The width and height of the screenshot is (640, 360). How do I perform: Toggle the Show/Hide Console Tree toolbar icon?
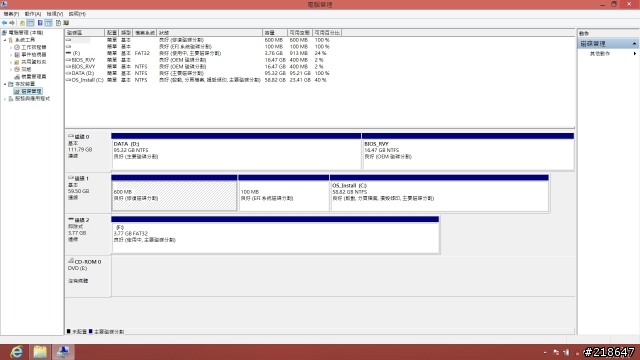pos(30,23)
